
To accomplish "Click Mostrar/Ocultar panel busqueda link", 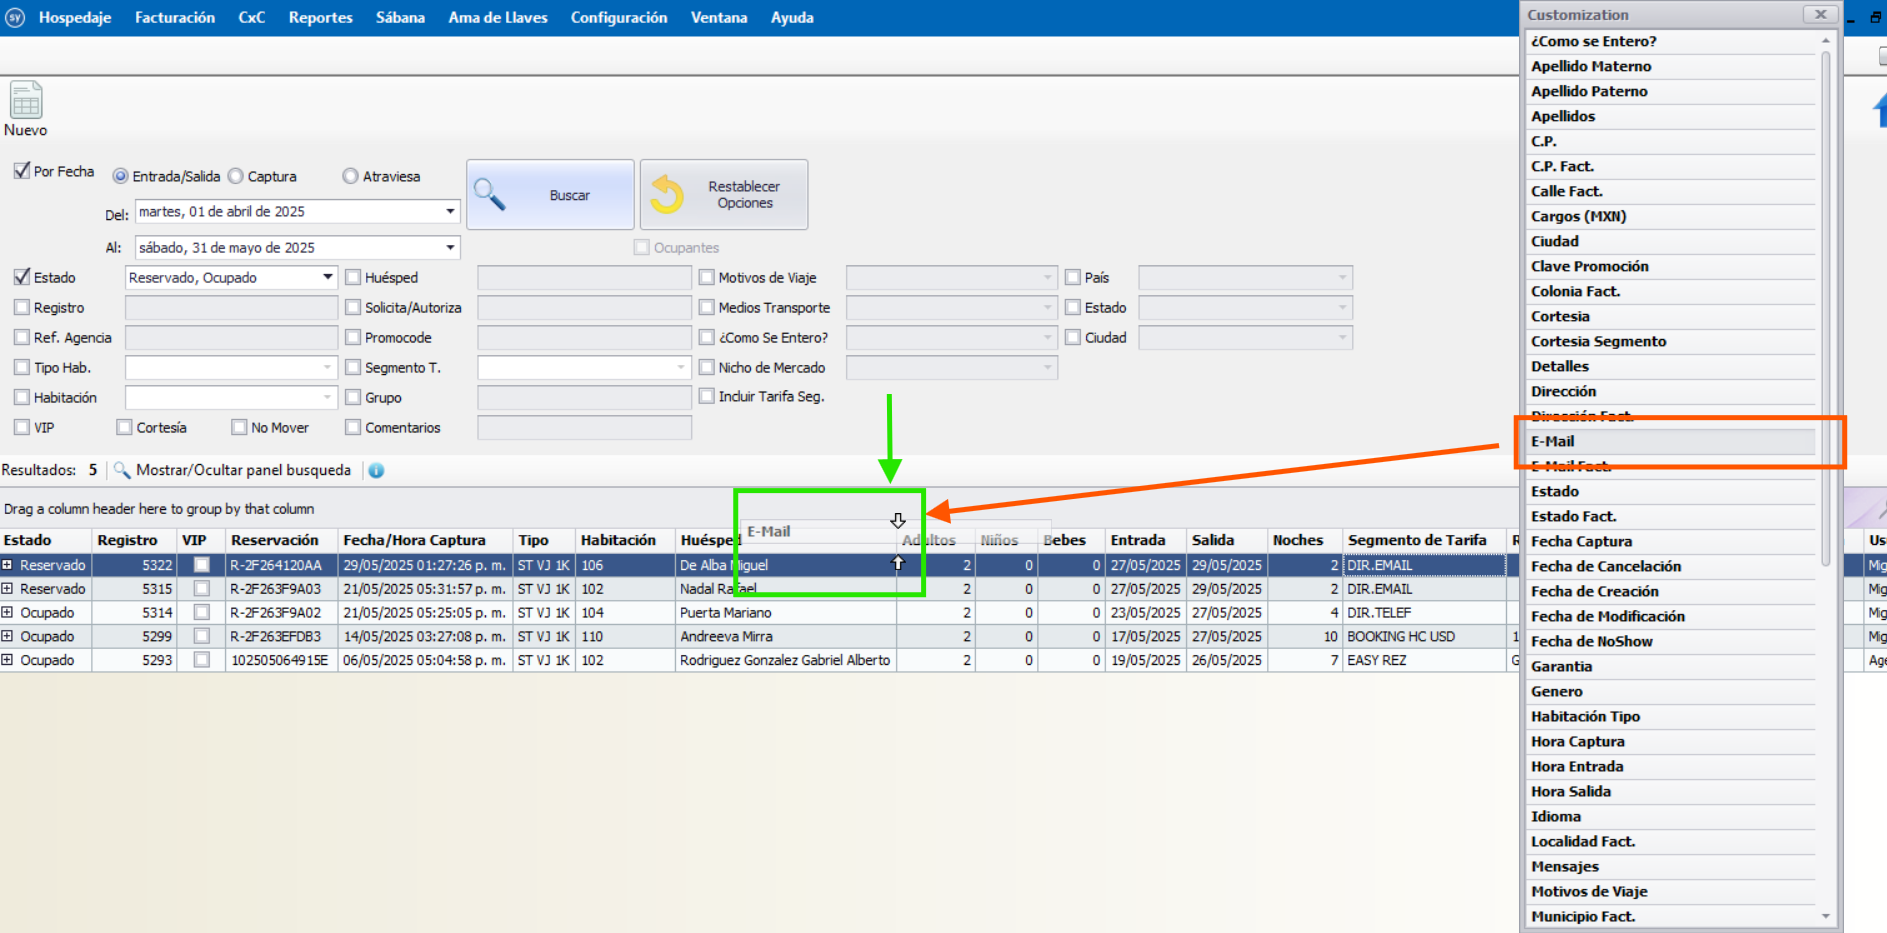I will [243, 470].
